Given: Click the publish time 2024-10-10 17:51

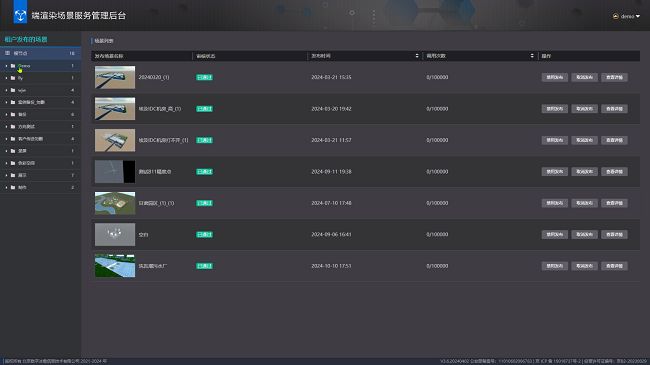Looking at the screenshot, I should 331,266.
